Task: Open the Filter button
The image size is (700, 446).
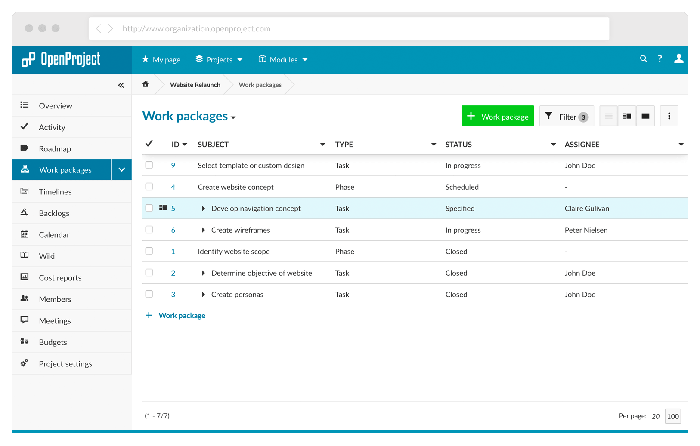Action: tap(567, 117)
